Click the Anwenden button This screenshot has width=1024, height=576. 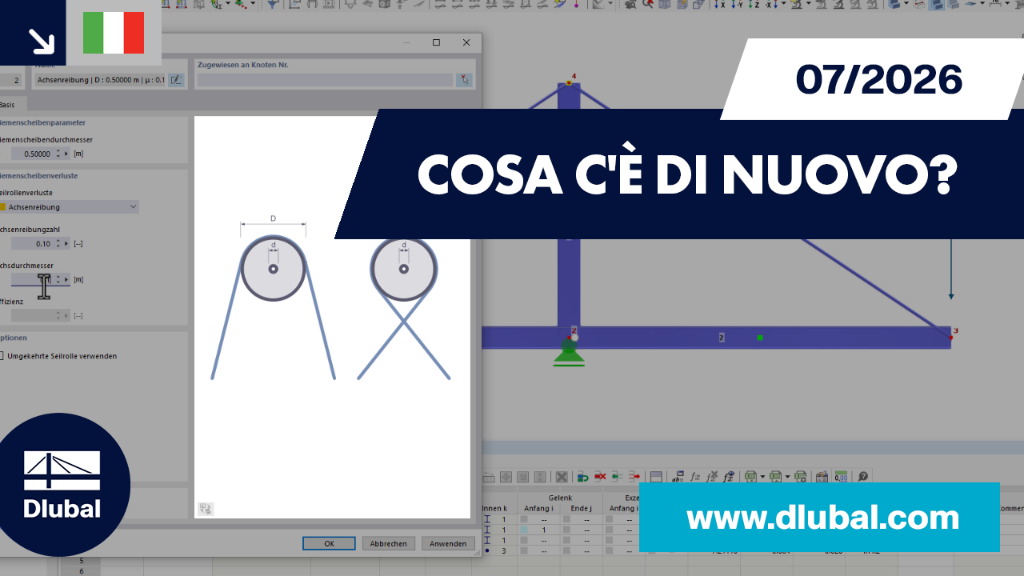point(448,543)
